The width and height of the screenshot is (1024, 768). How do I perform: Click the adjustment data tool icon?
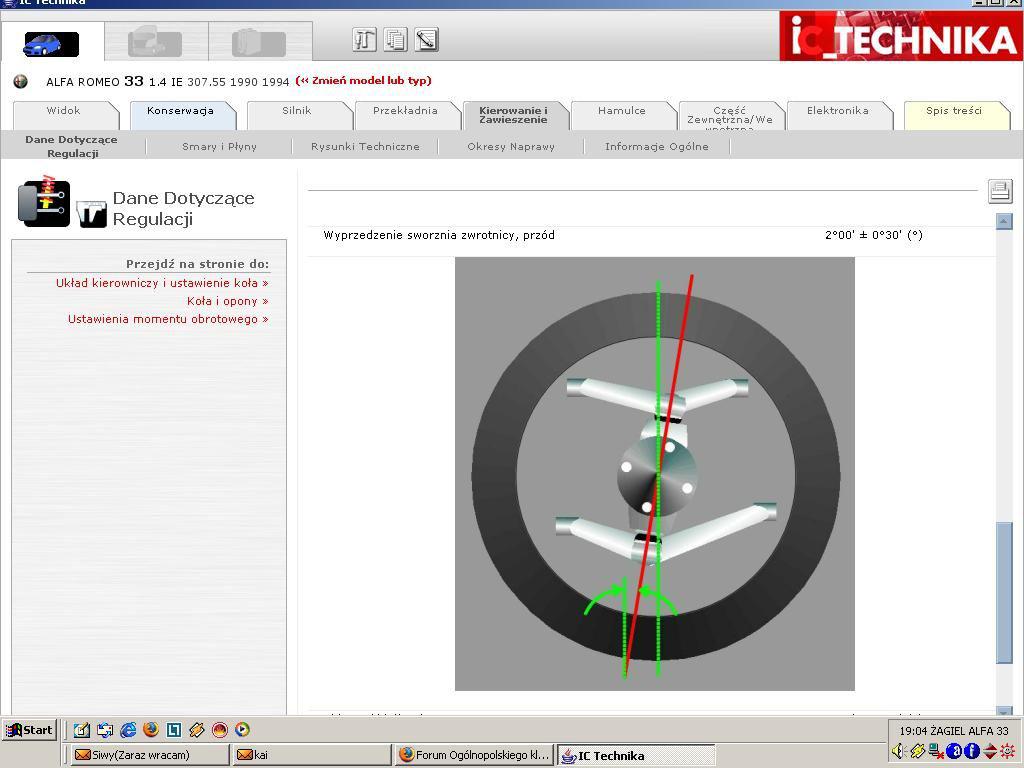pos(91,214)
